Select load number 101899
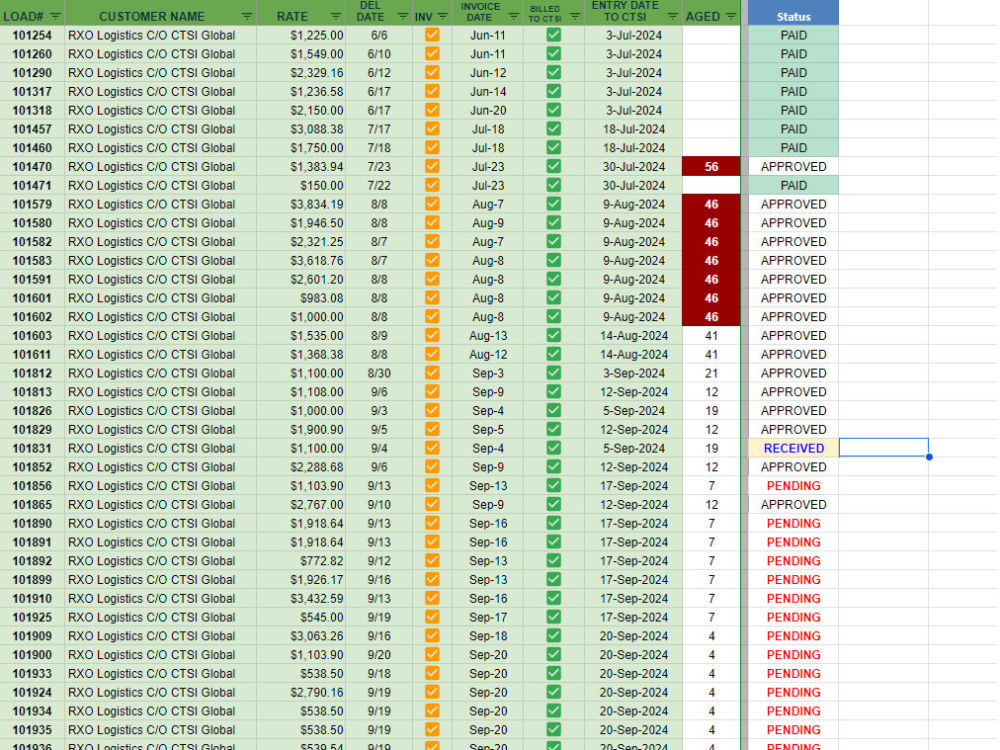1000x750 pixels. [x=32, y=580]
